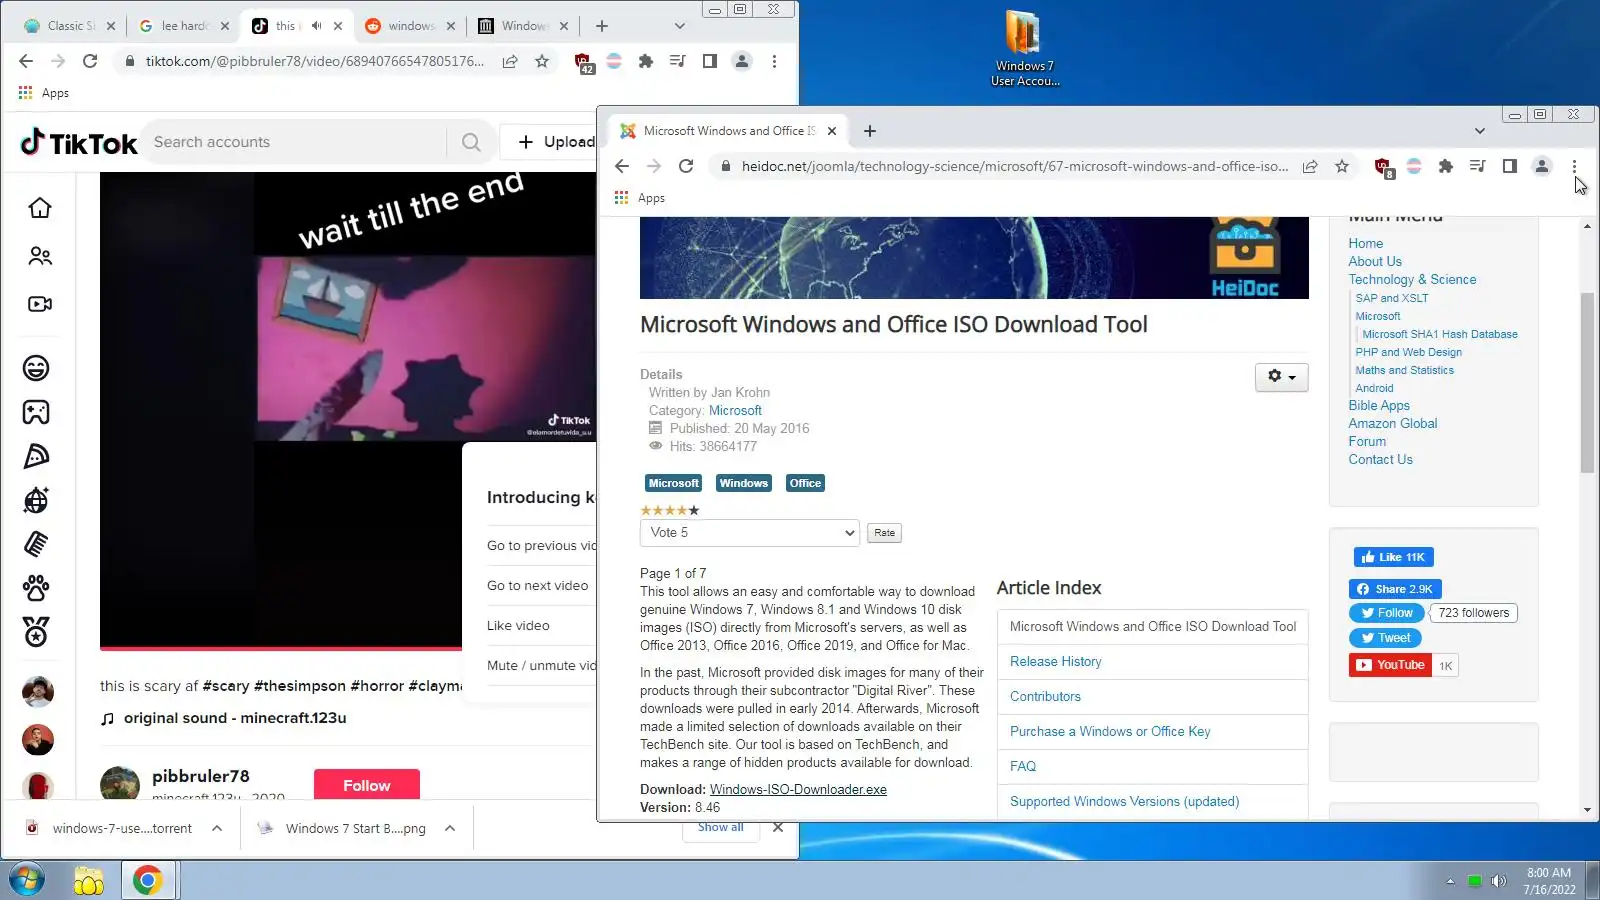
Task: Toggle the side panel in HeiDoc window
Action: coord(1510,166)
